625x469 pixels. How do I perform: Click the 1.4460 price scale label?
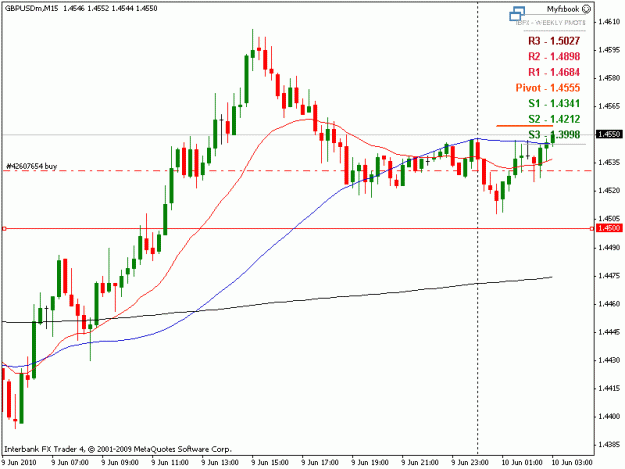pyautogui.click(x=609, y=304)
